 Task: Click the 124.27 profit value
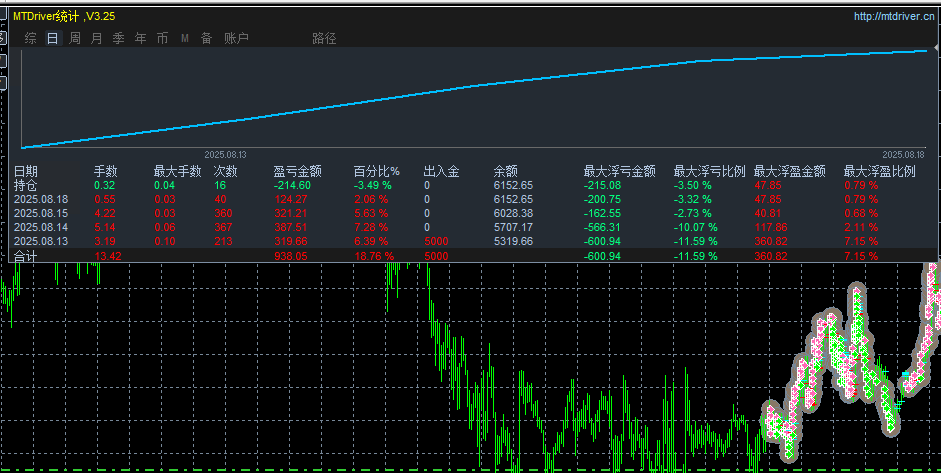pos(290,199)
